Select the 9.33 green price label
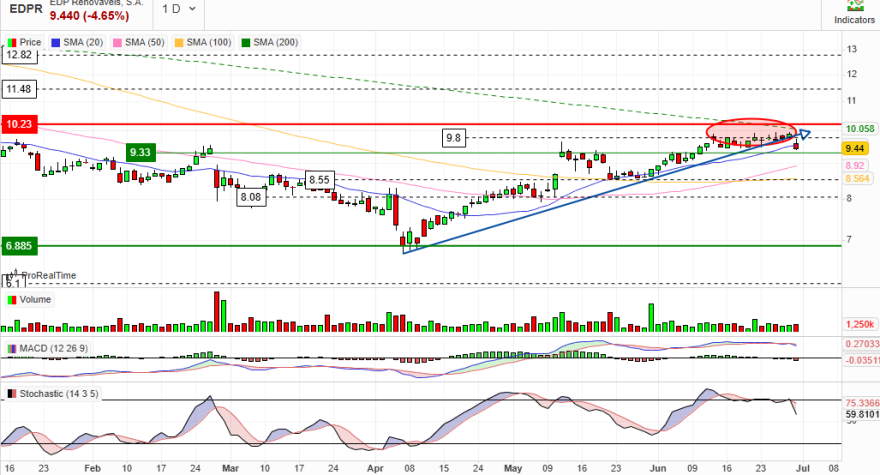The height and width of the screenshot is (475, 880). click(x=140, y=152)
